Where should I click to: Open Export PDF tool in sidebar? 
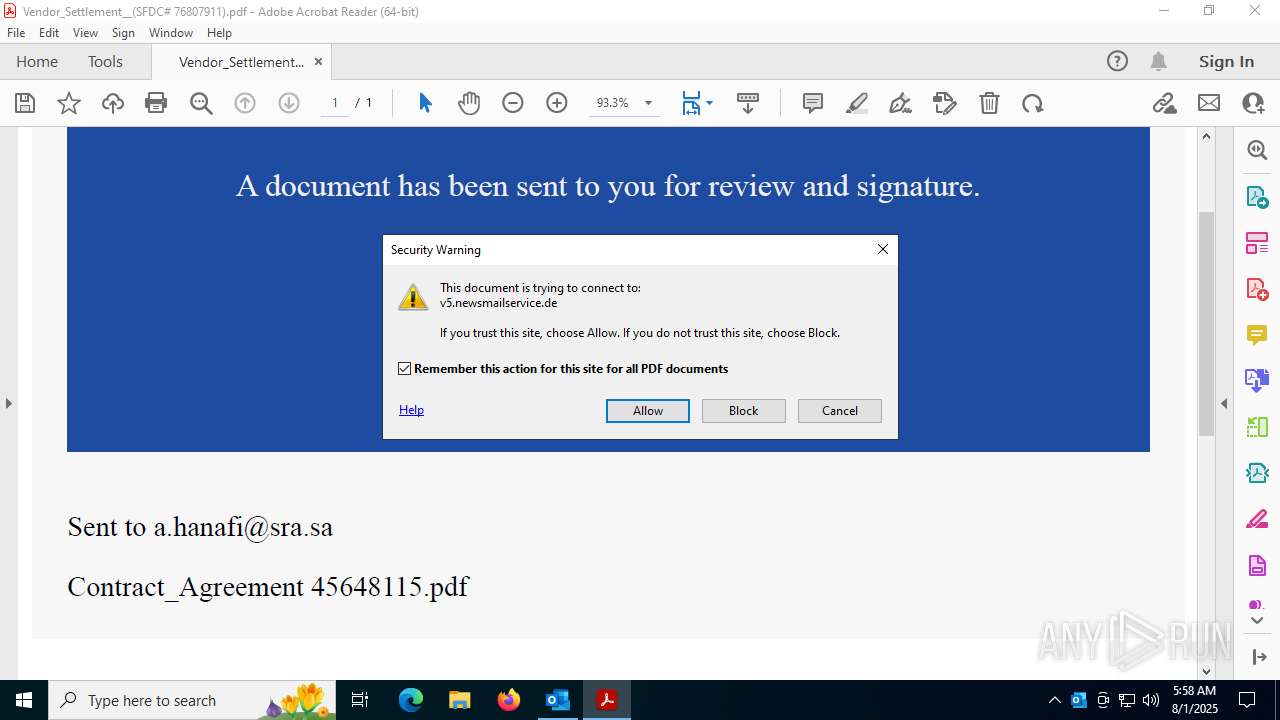pos(1257,196)
